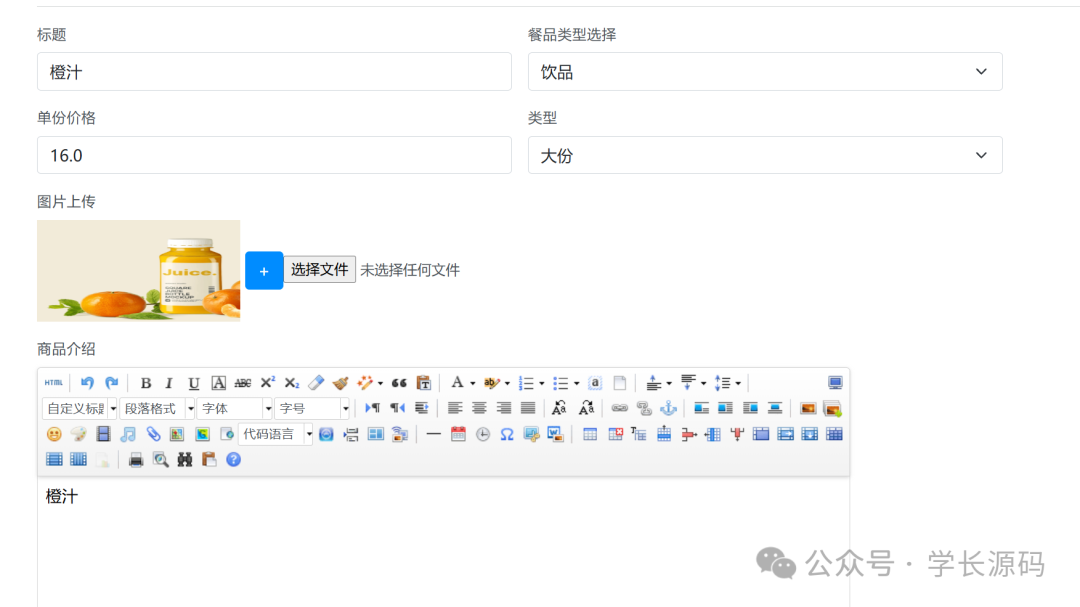Viewport: 1080px width, 607px height.
Task: Print the editor content
Action: [x=136, y=460]
